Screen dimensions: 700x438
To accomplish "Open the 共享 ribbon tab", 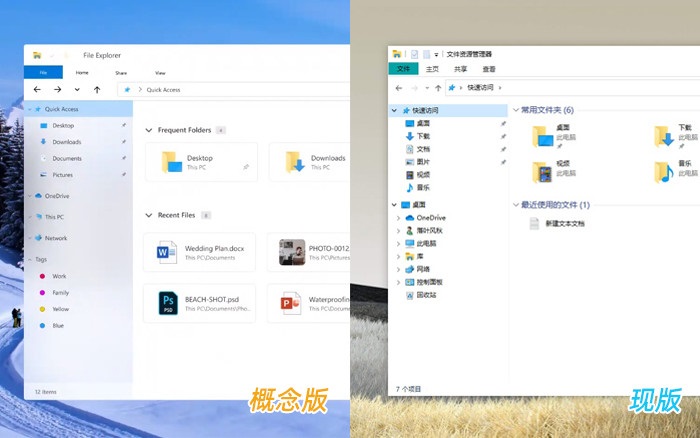I will [460, 69].
